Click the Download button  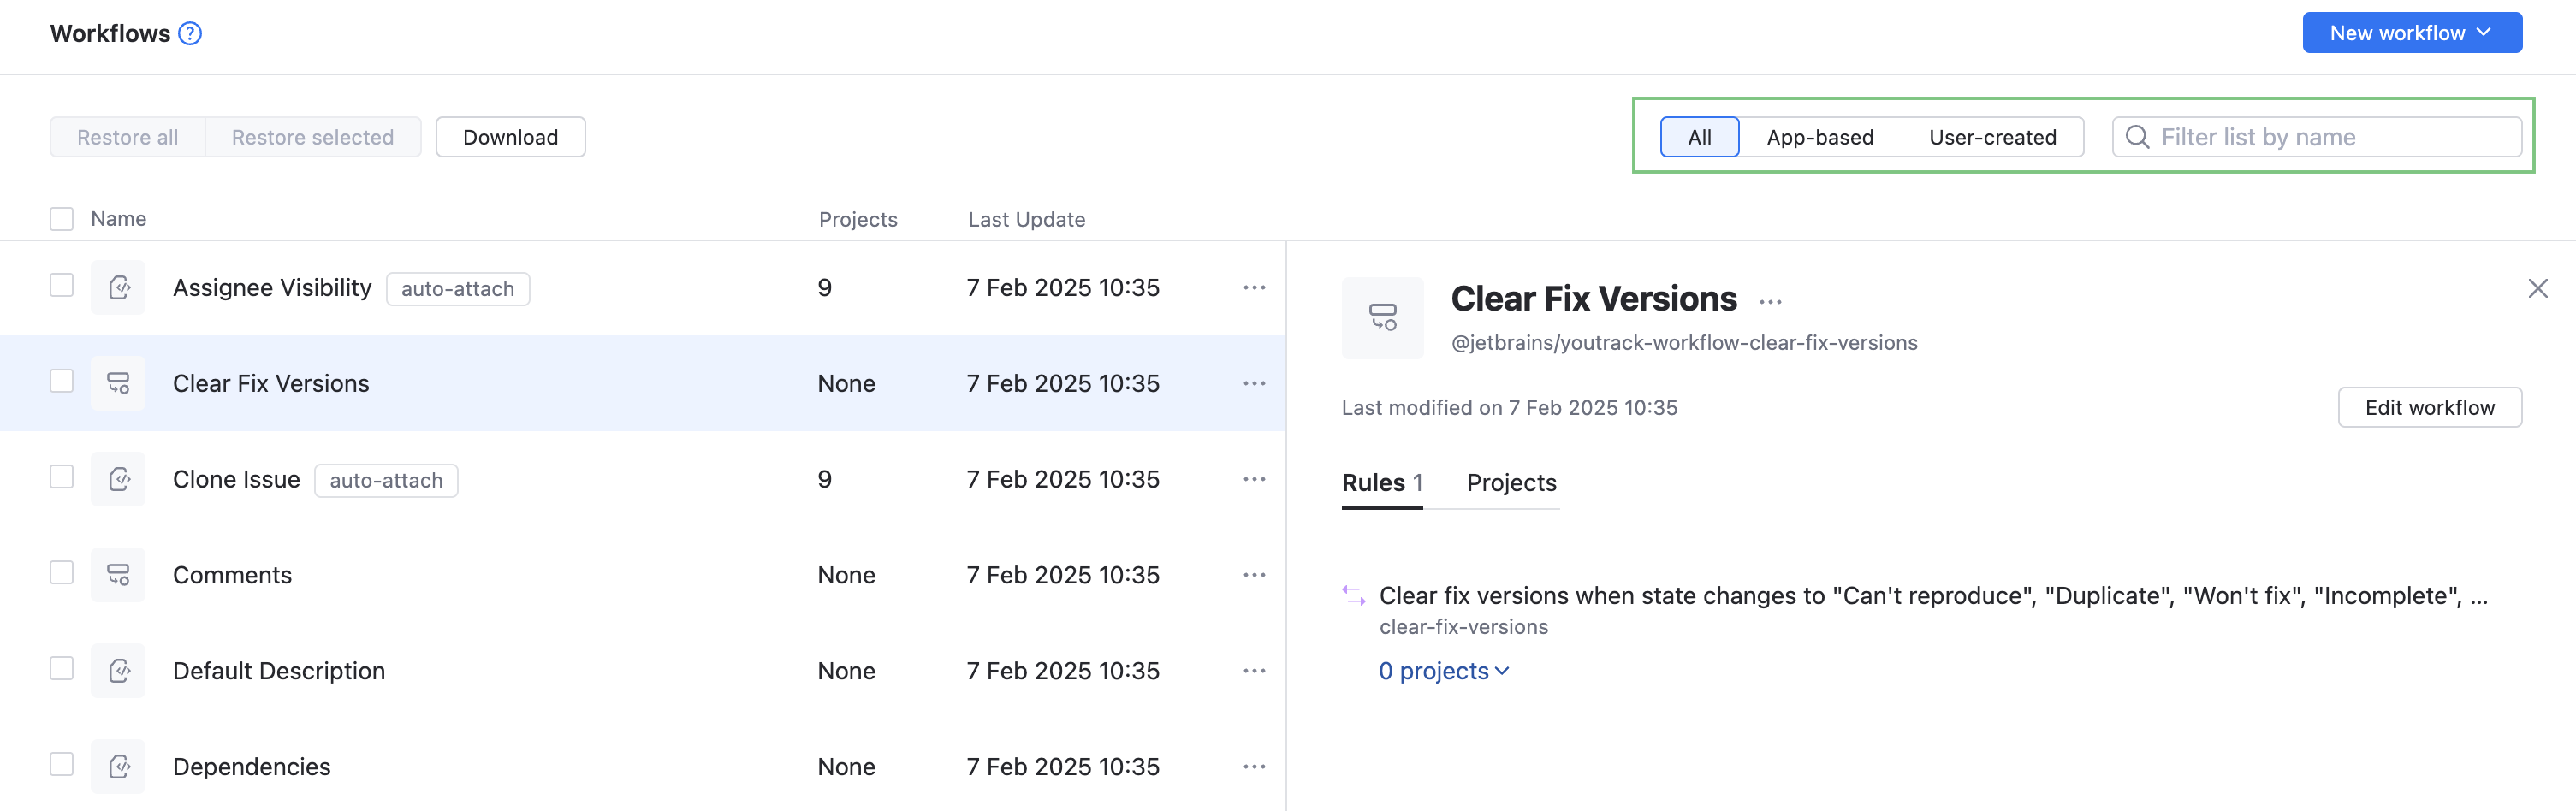click(510, 137)
